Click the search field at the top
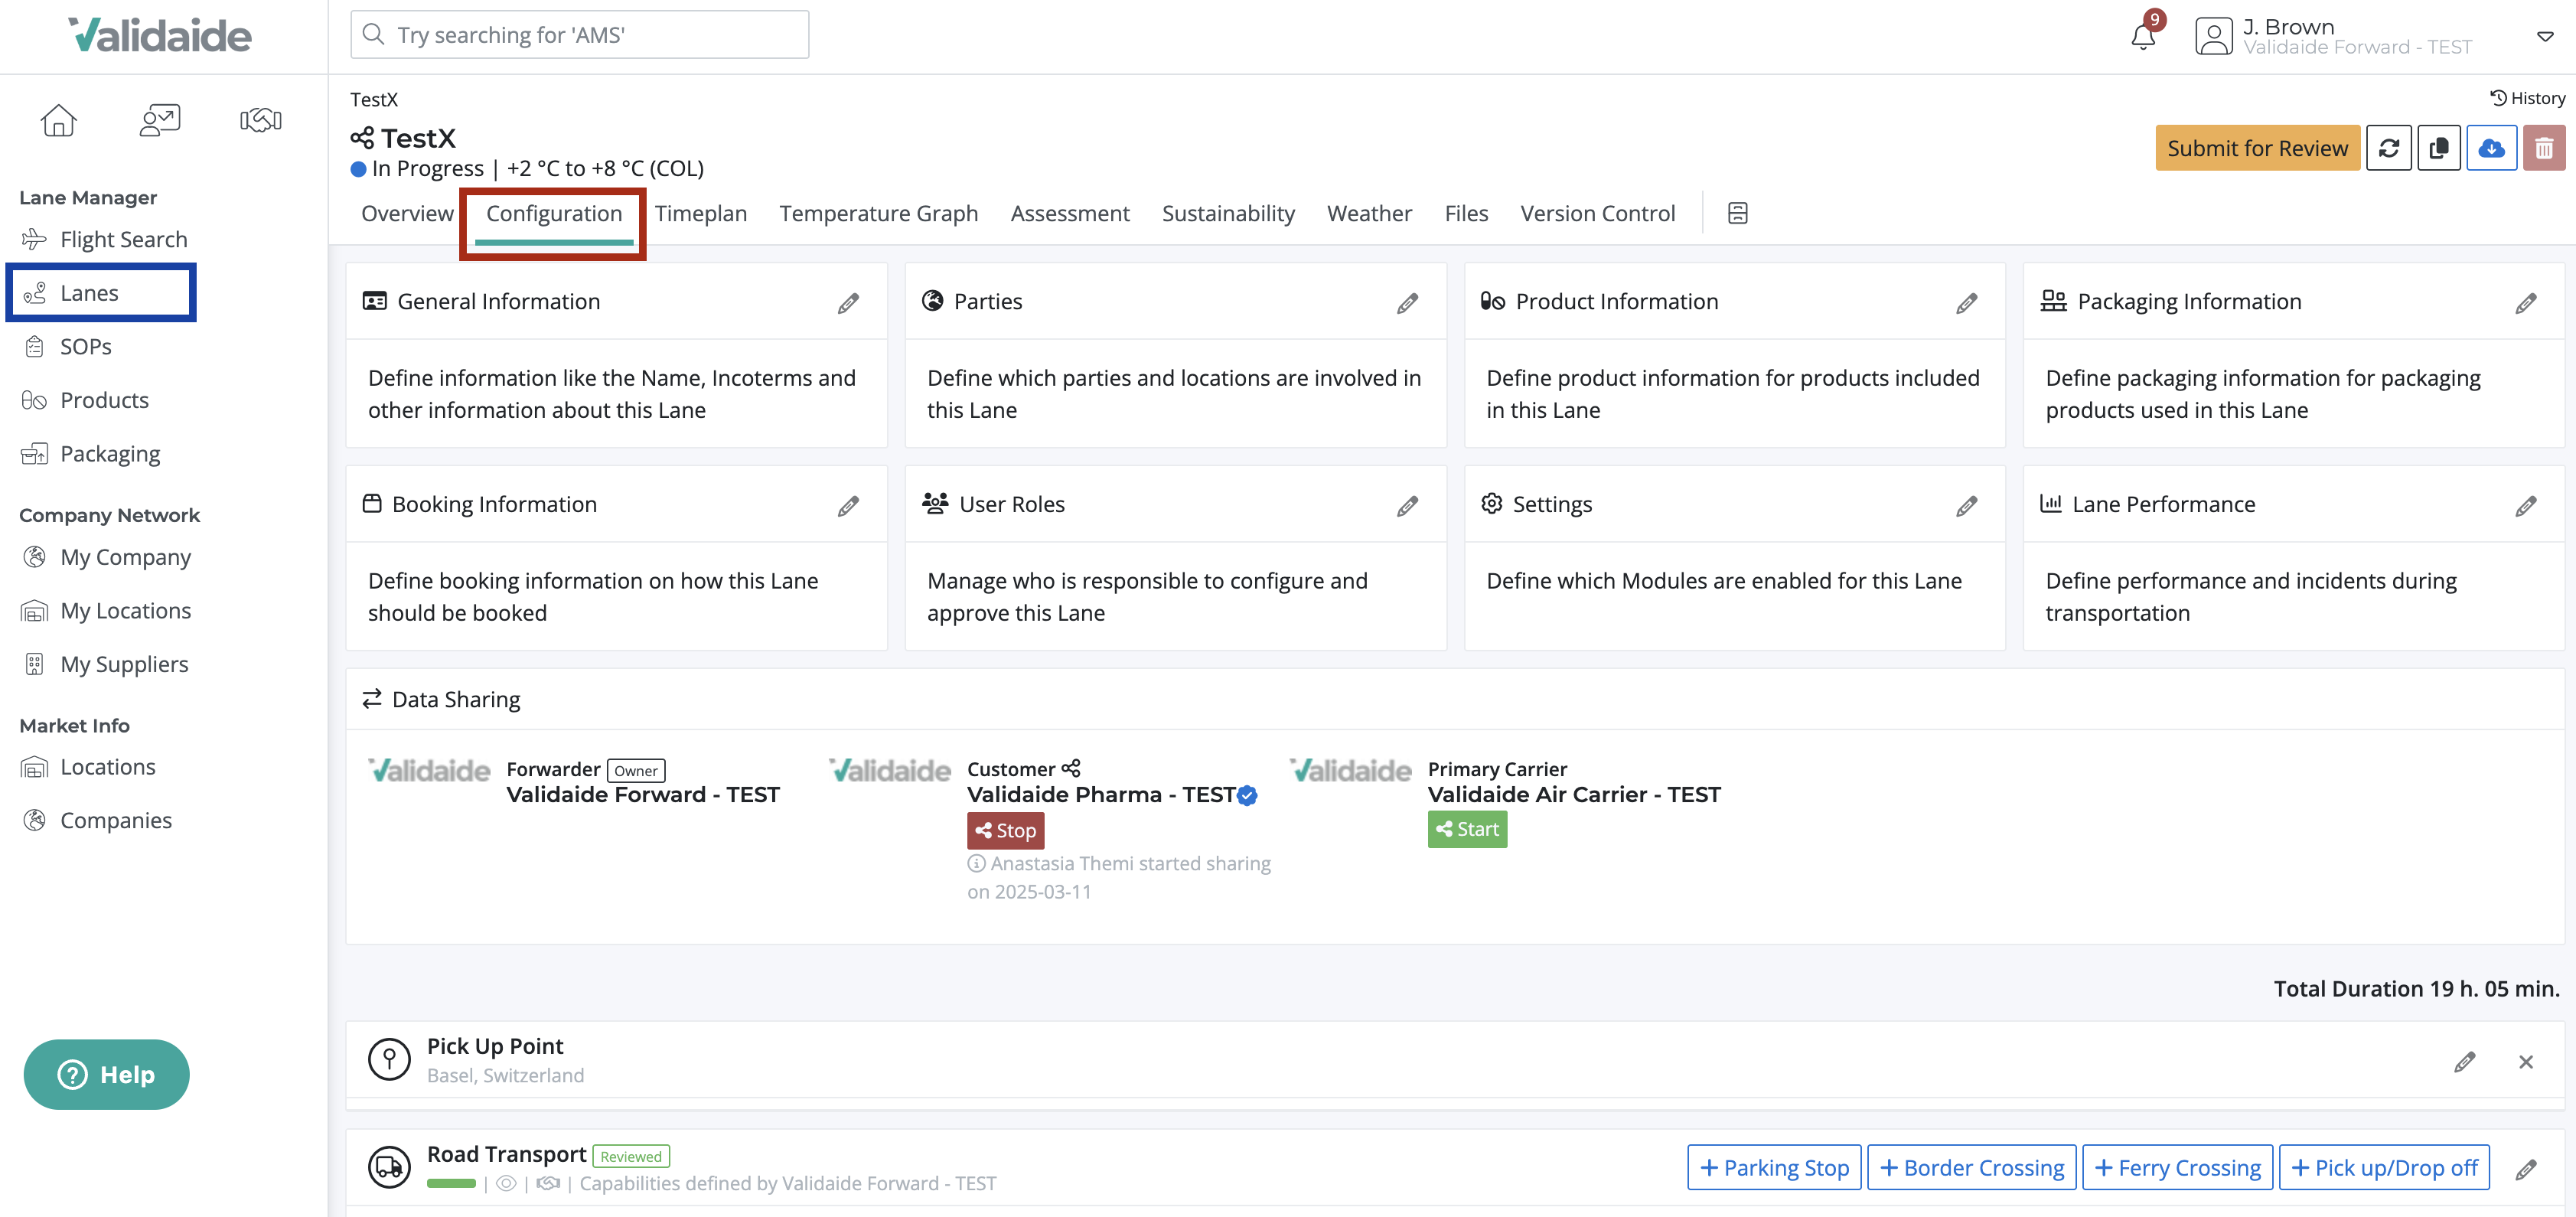 [579, 34]
